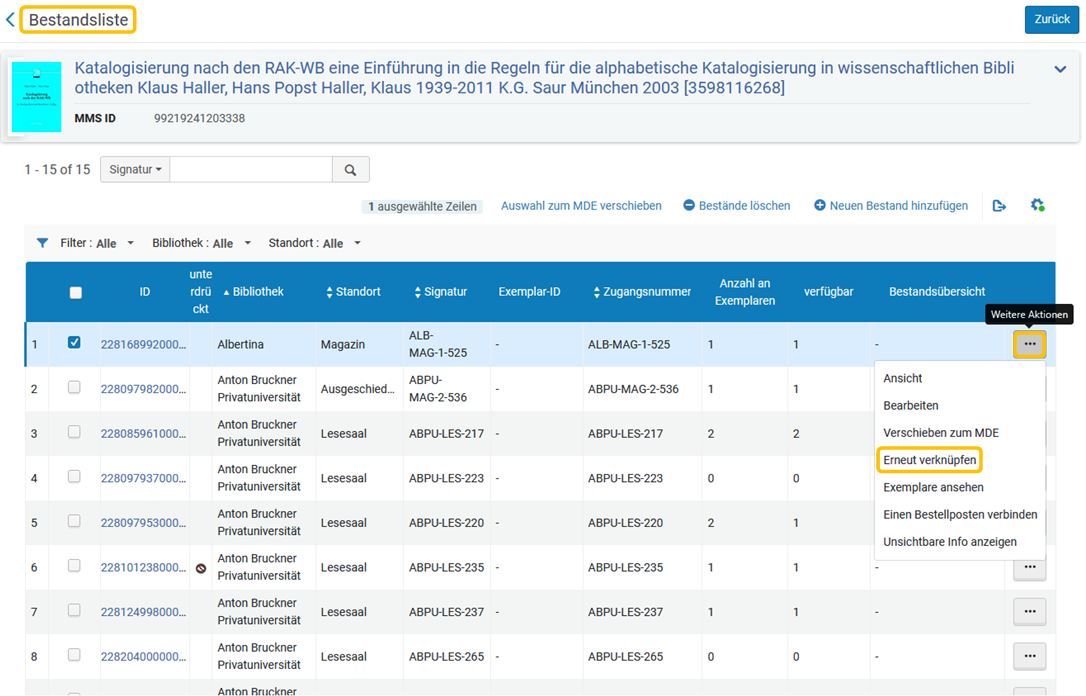Click the book cover thumbnail
The height and width of the screenshot is (696, 1086).
coord(37,97)
